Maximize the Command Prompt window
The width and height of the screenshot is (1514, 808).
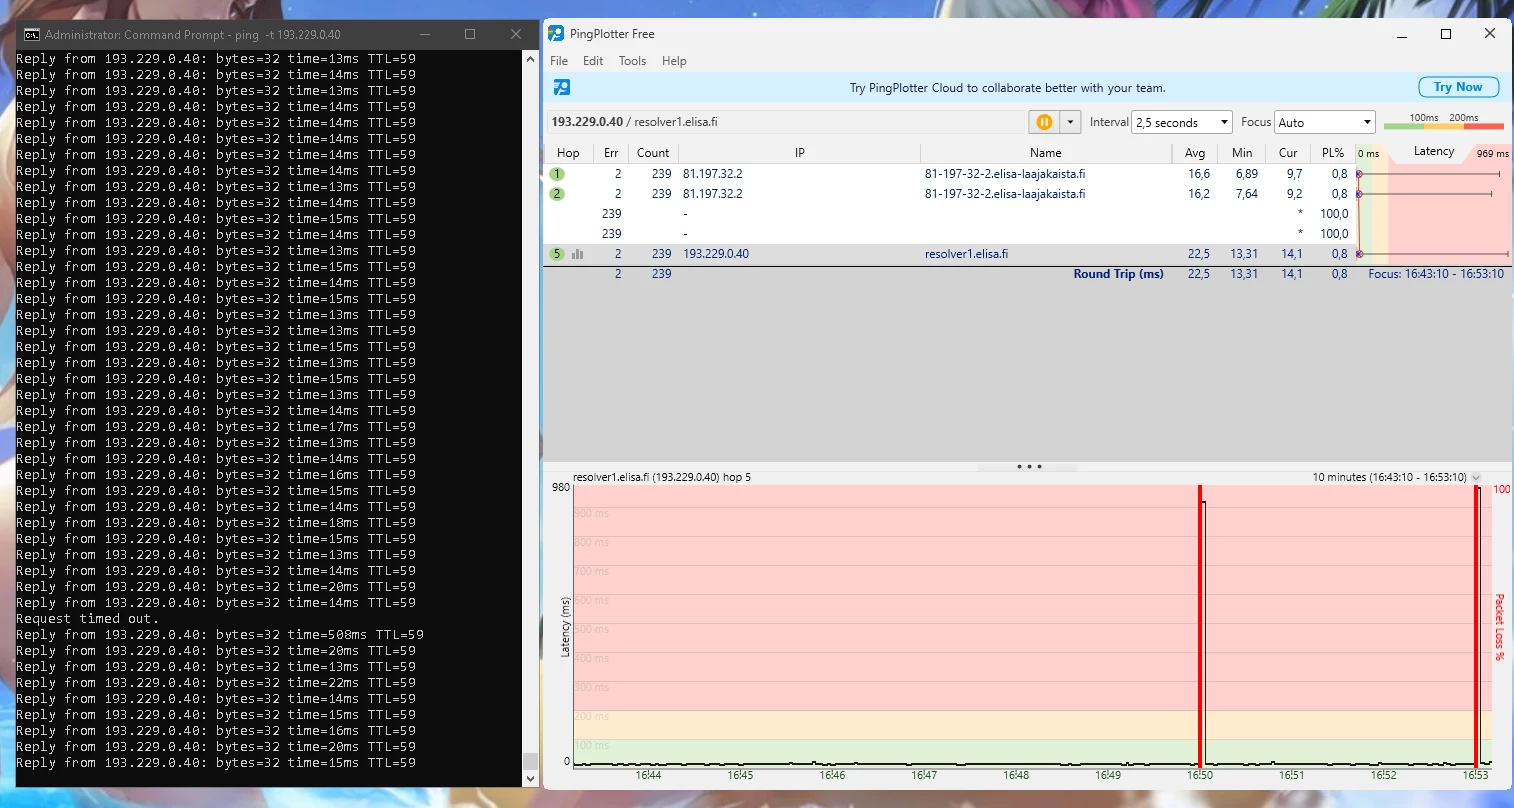point(470,34)
